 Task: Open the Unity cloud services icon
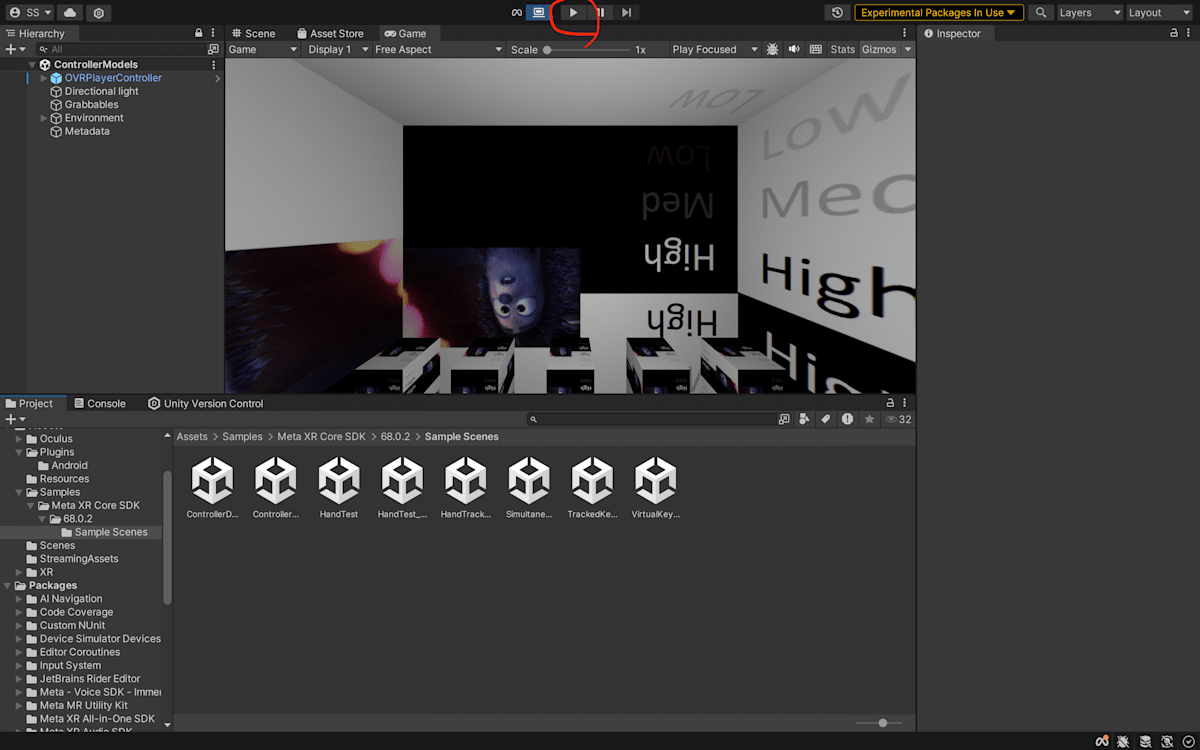click(70, 13)
